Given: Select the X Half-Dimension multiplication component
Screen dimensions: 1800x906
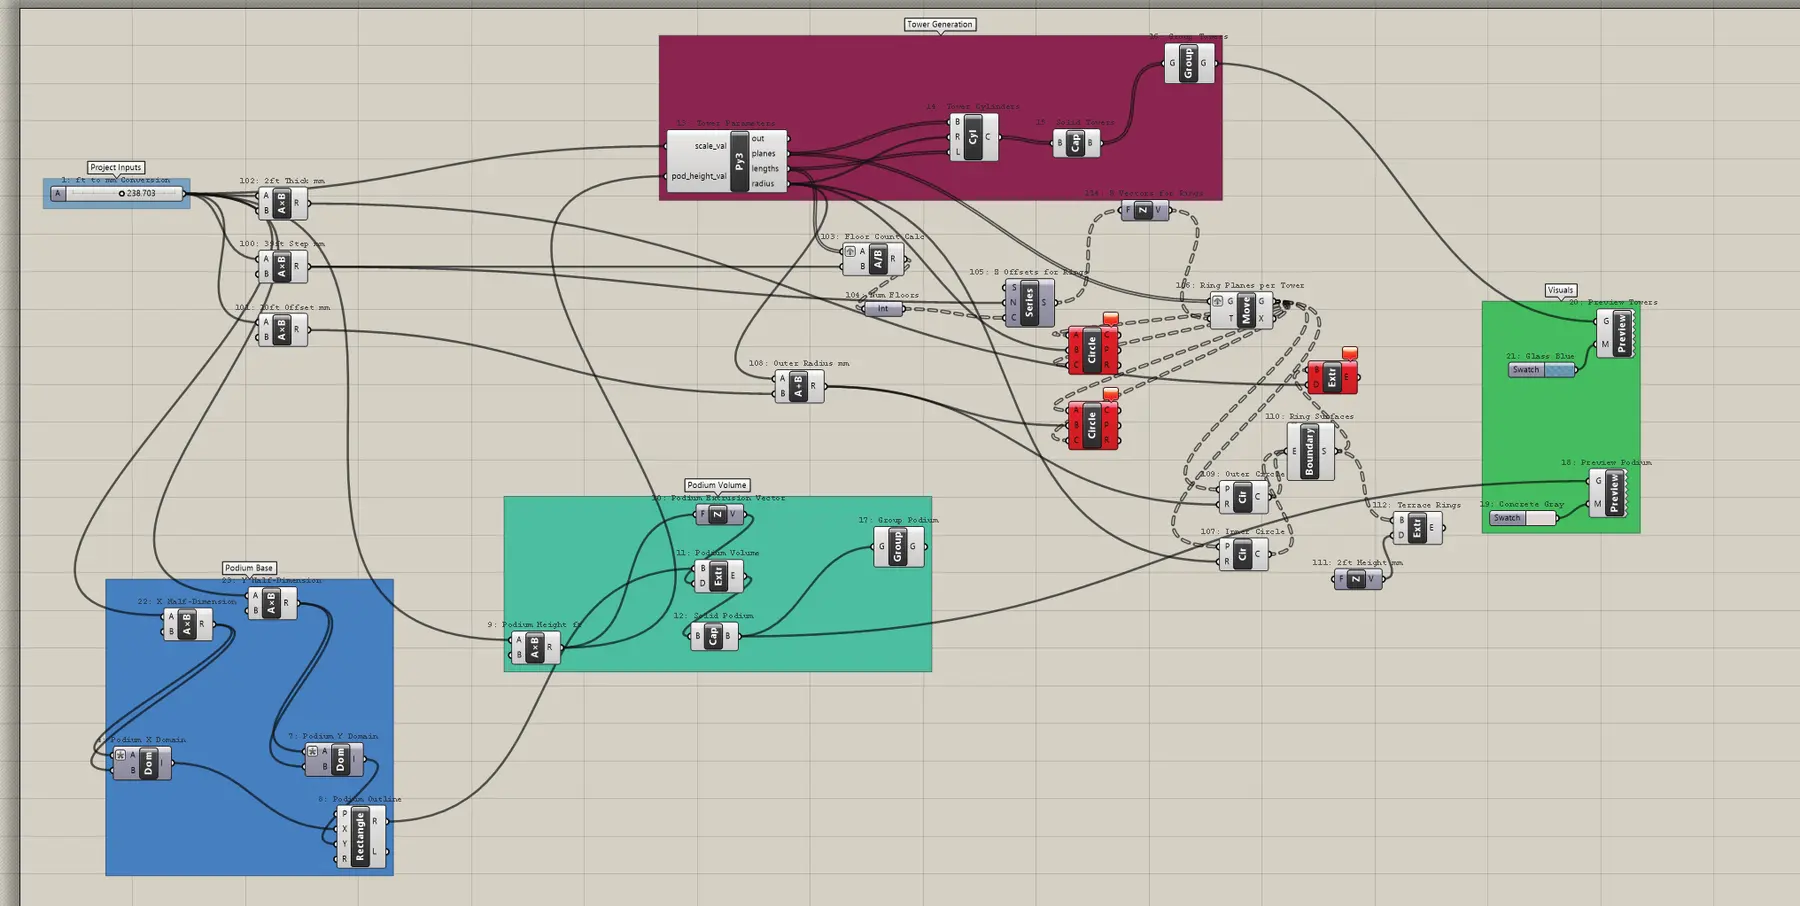Looking at the screenshot, I should tap(188, 624).
